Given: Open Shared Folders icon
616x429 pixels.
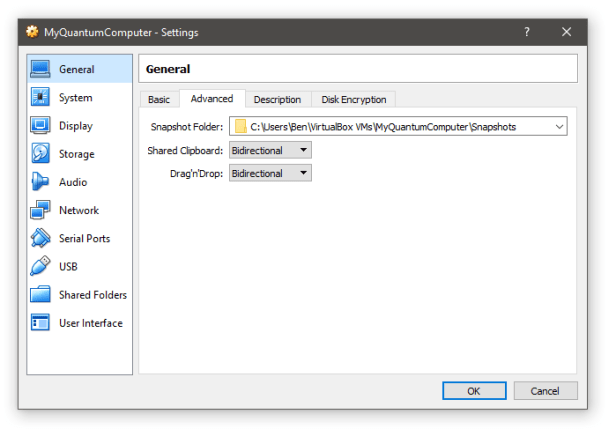Looking at the screenshot, I should click(40, 295).
